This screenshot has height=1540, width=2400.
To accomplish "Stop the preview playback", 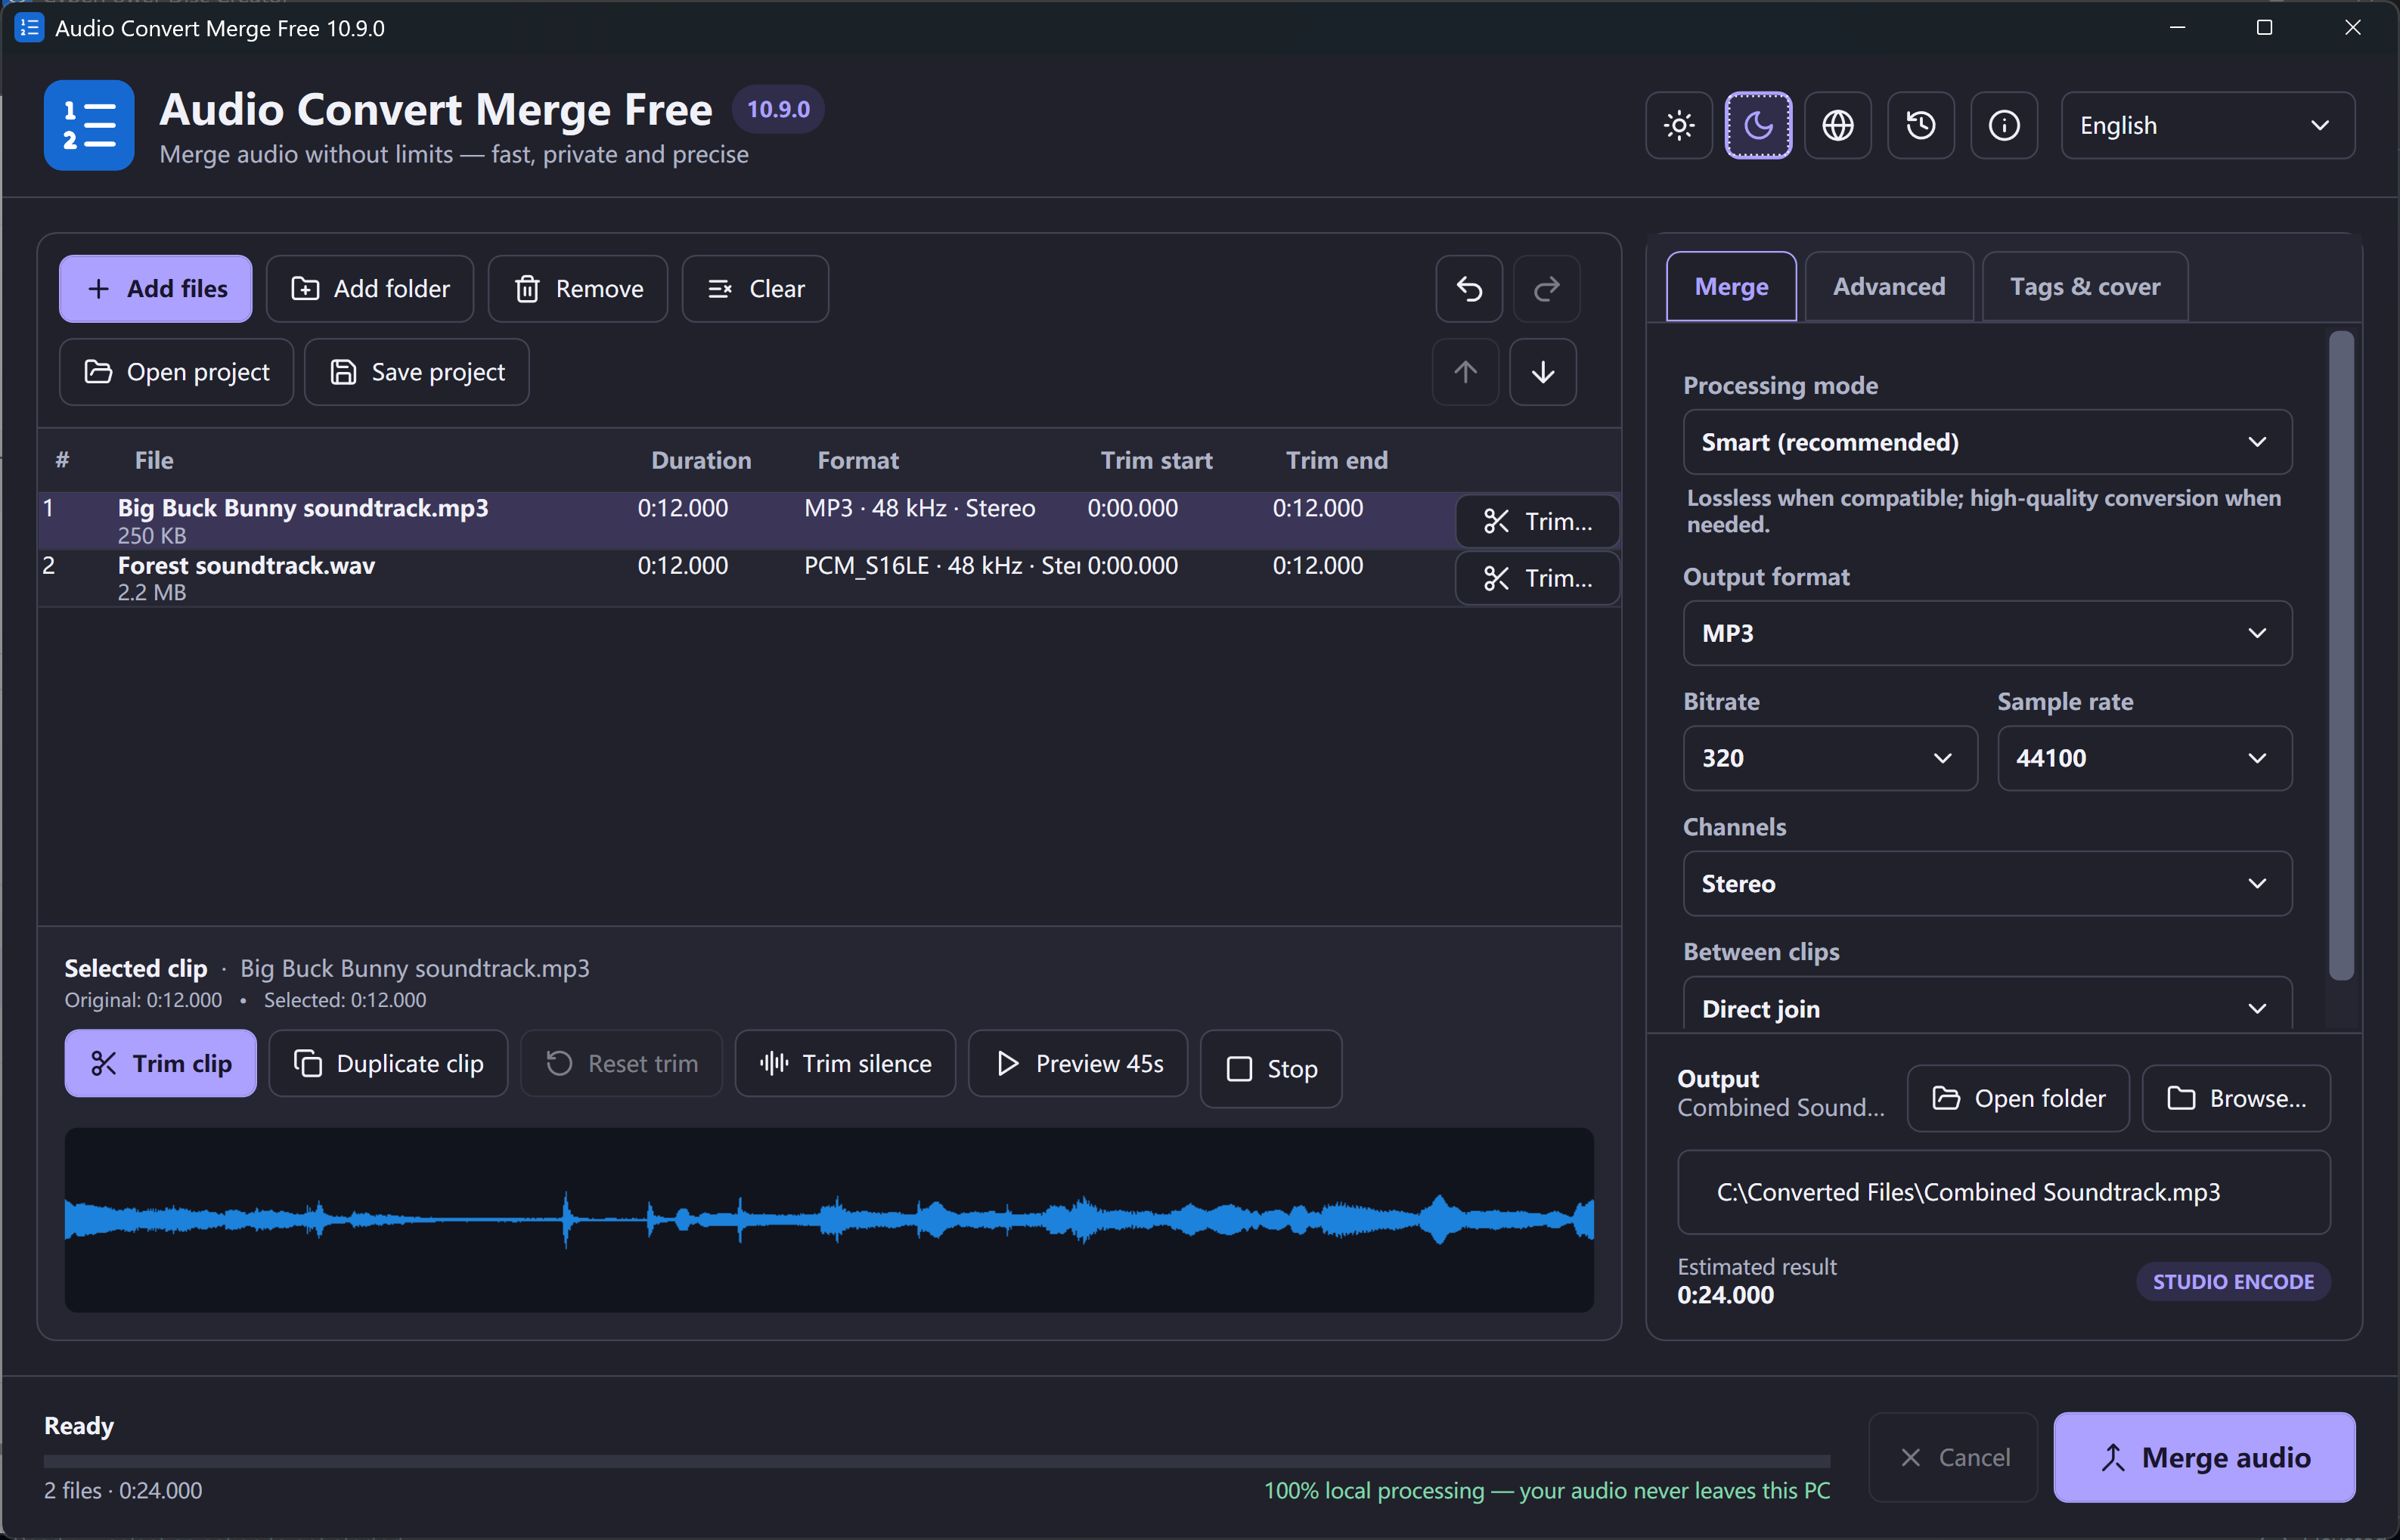I will click(1271, 1069).
